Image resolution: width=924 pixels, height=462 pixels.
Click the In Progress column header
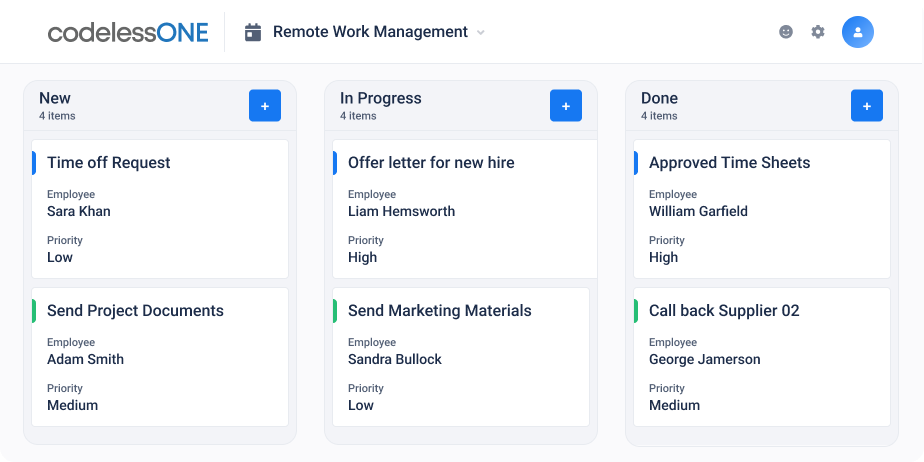point(381,98)
